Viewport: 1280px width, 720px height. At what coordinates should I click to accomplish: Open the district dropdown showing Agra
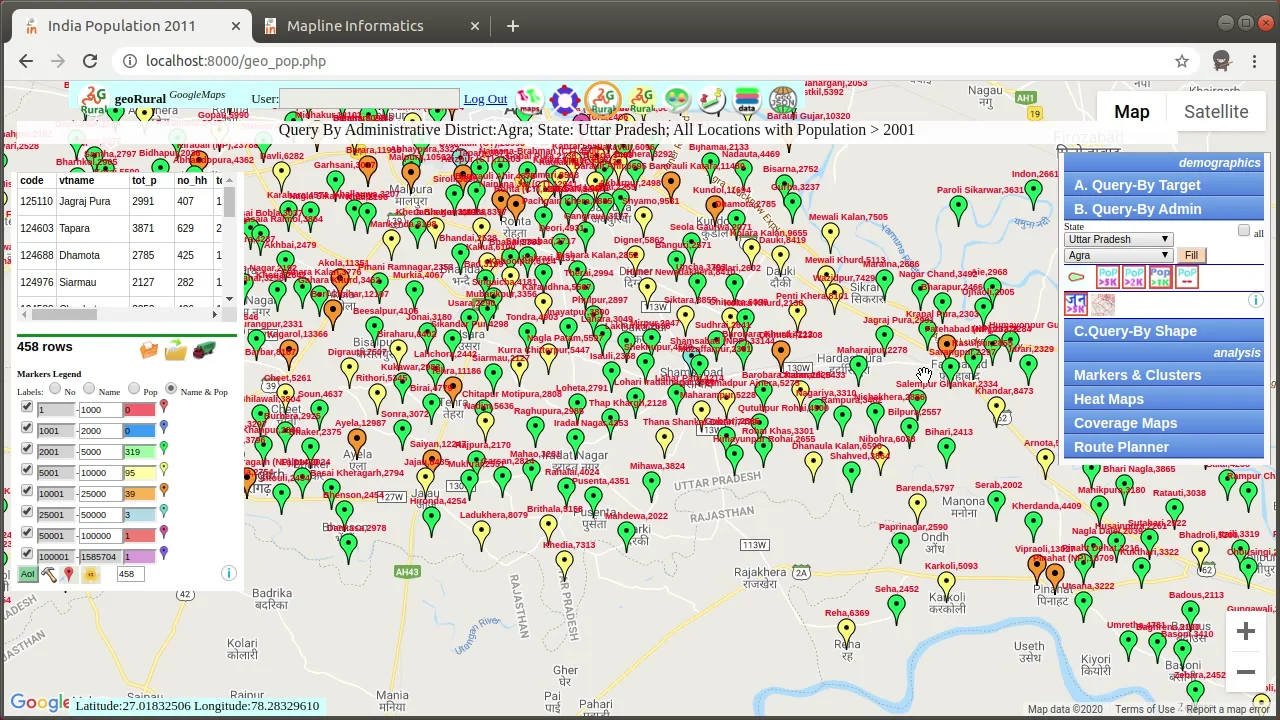tap(1118, 255)
